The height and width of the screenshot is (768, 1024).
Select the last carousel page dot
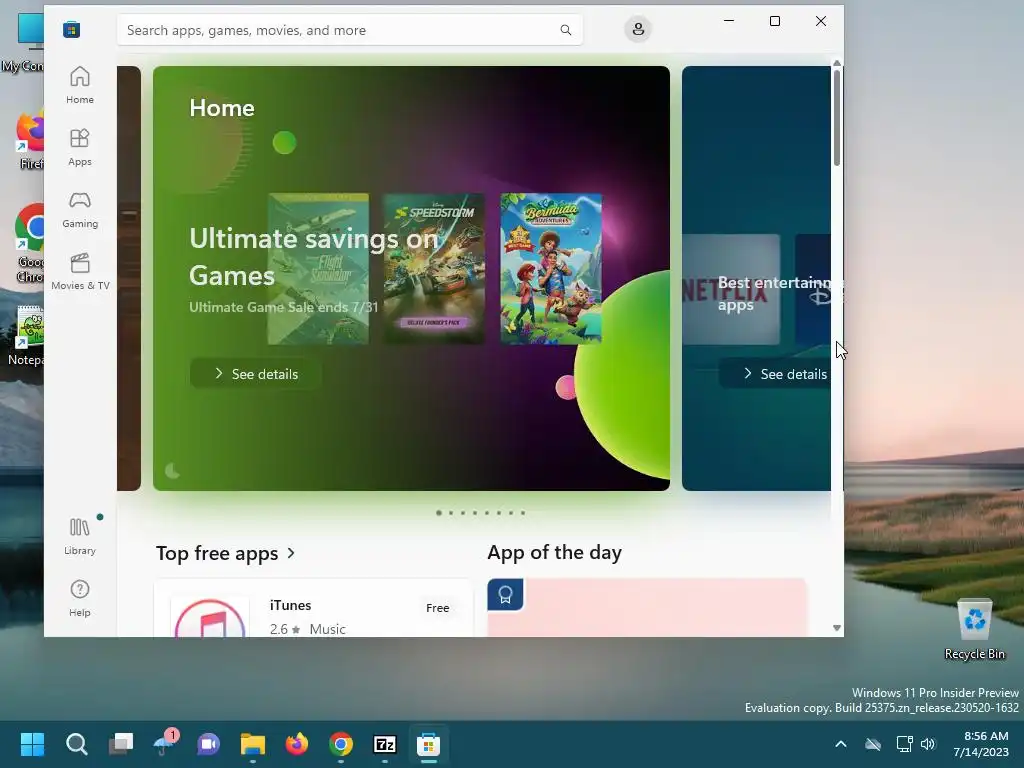point(523,513)
